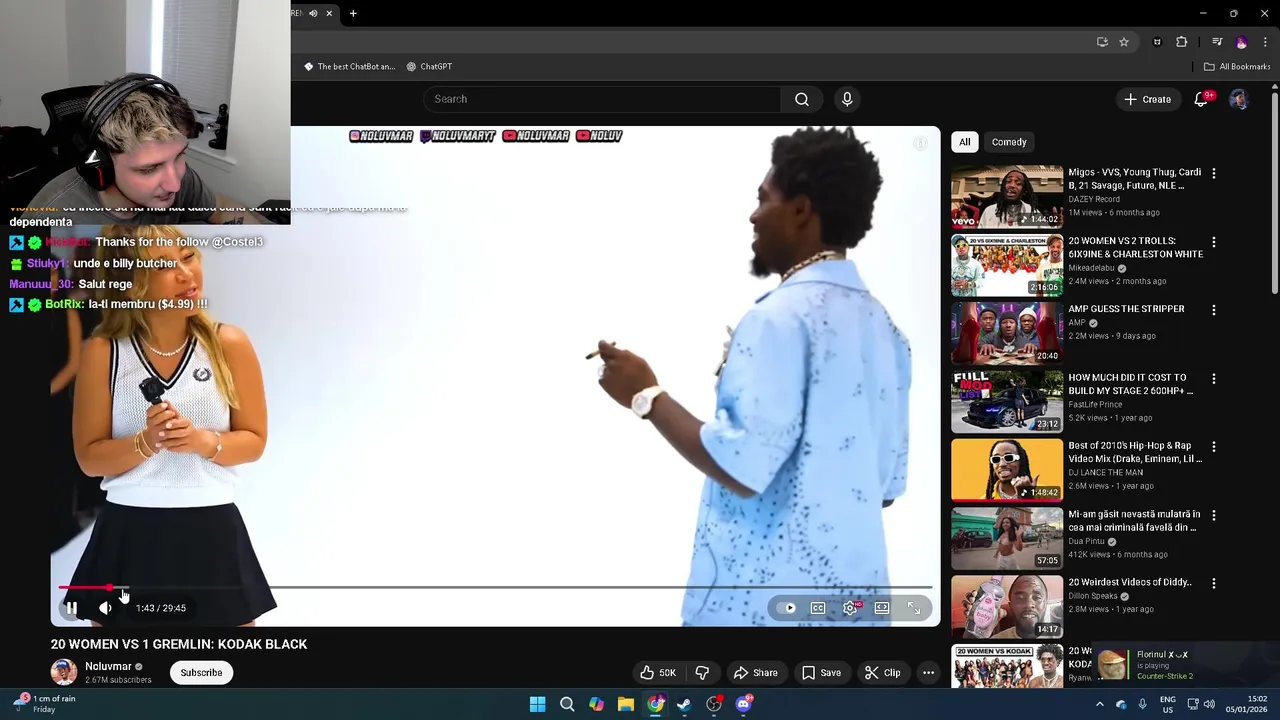Screen dimensions: 1280x720
Task: Show hidden system tray icons
Action: [1099, 704]
